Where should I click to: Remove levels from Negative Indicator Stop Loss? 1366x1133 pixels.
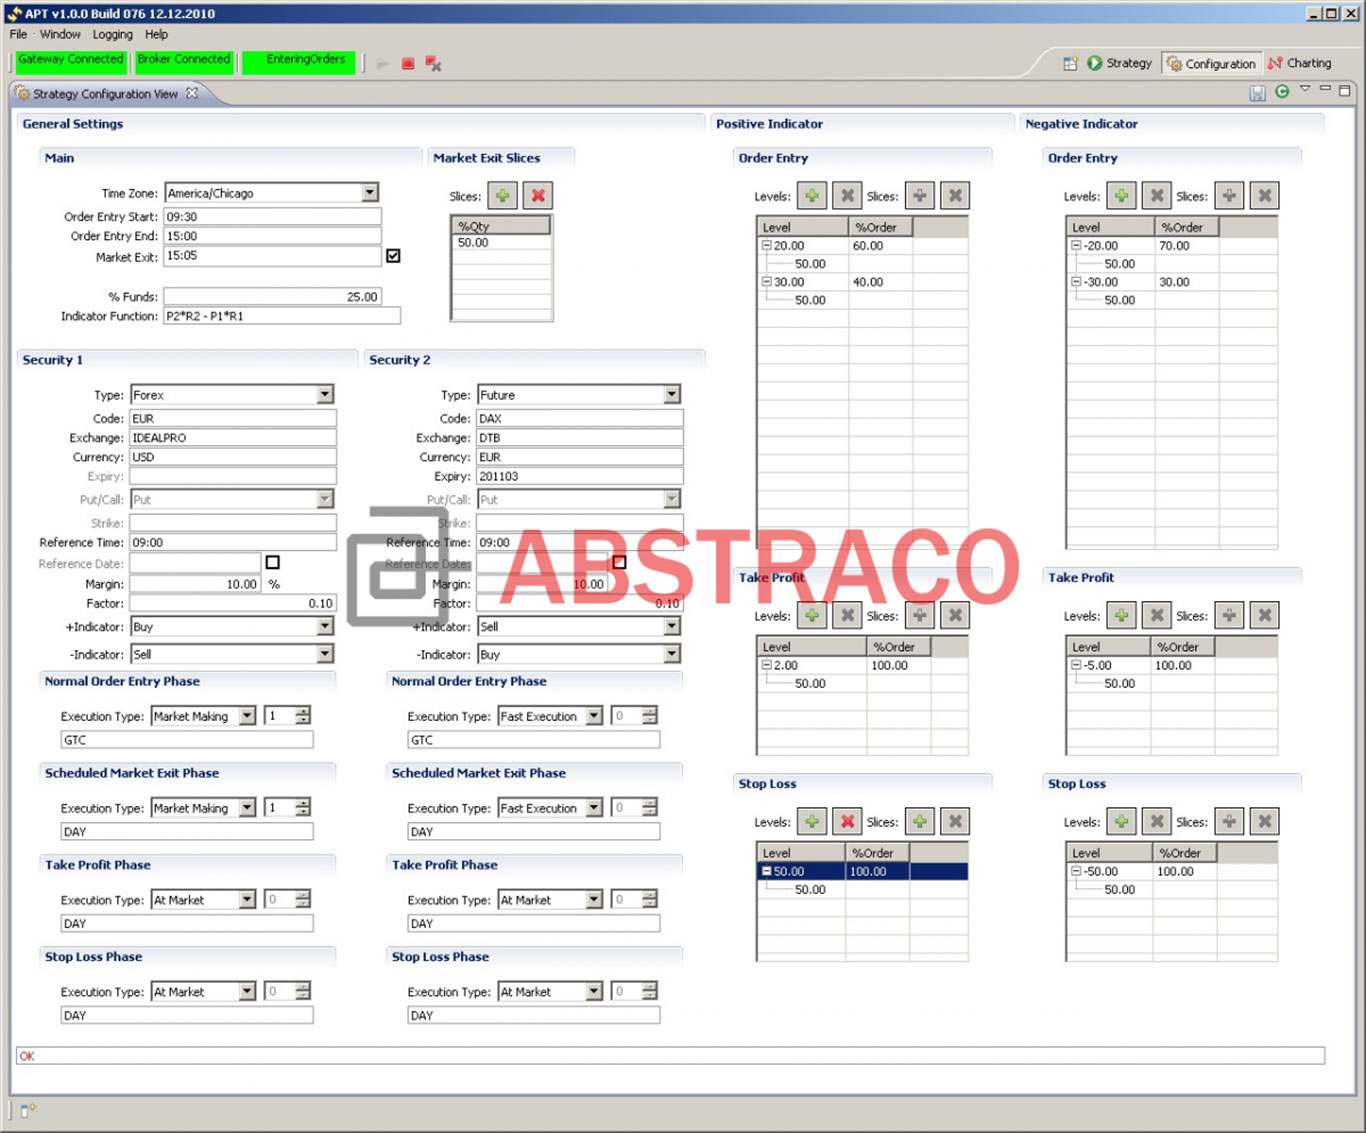pyautogui.click(x=1155, y=821)
